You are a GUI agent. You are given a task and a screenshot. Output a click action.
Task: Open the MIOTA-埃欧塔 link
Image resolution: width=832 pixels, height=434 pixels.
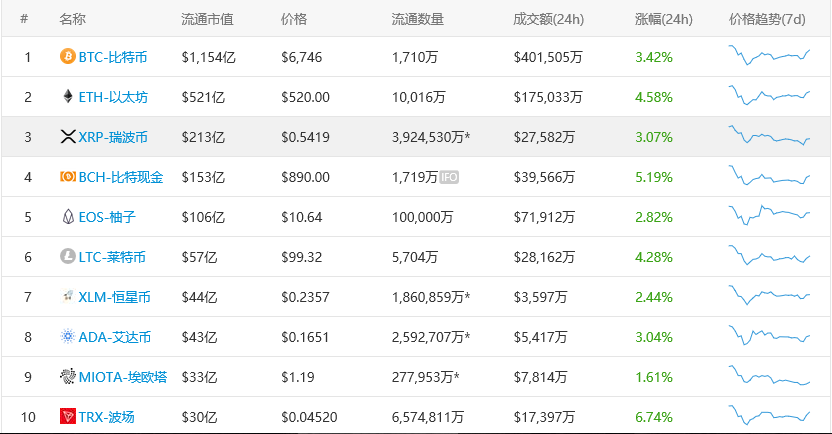[x=123, y=377]
